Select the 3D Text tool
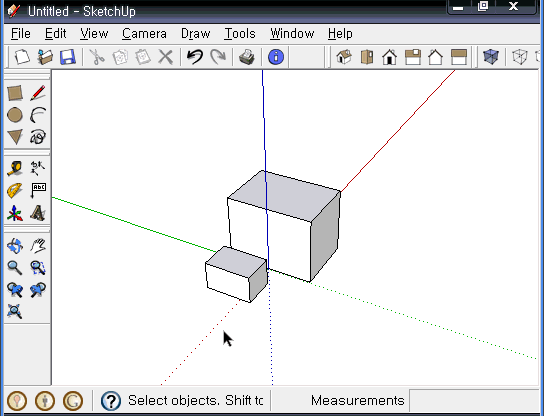544x416 pixels. 38,213
